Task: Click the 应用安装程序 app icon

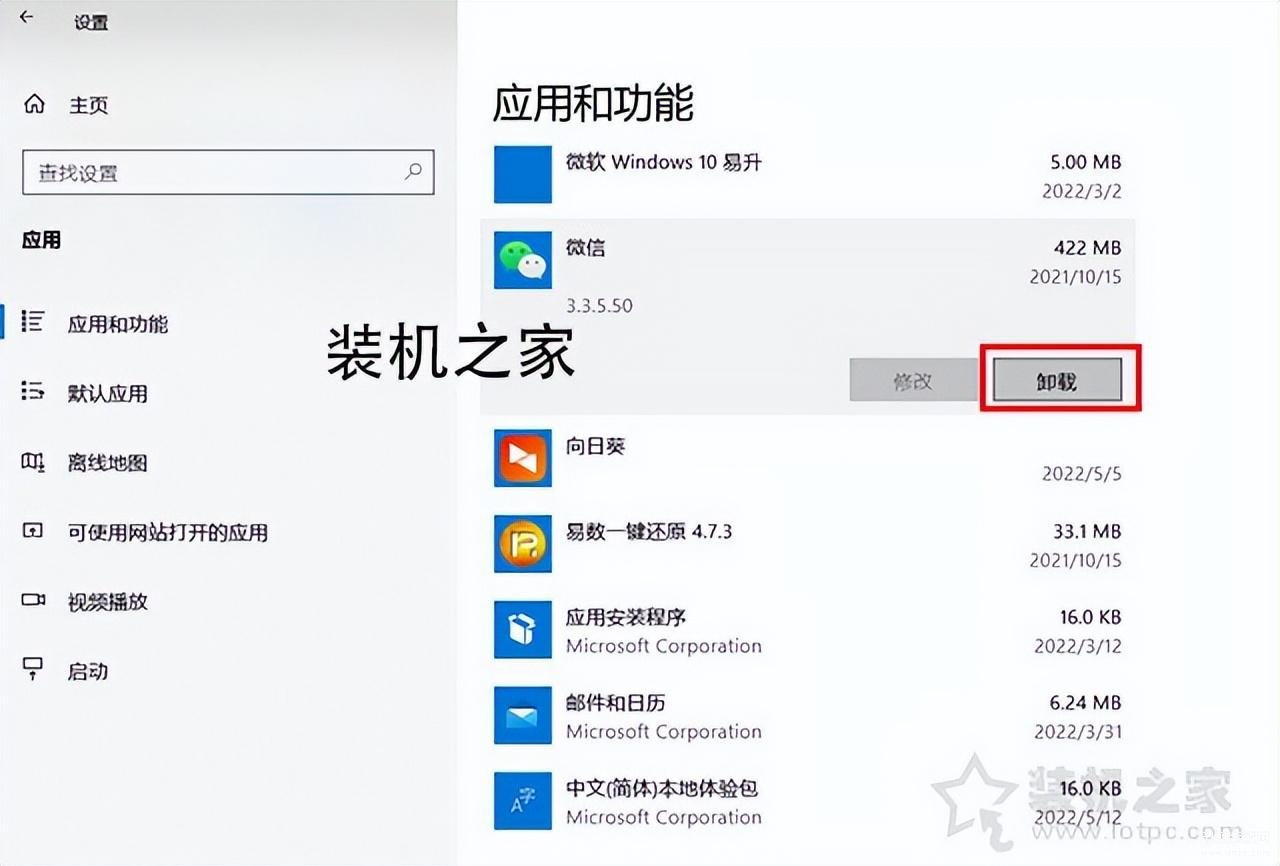Action: (523, 630)
